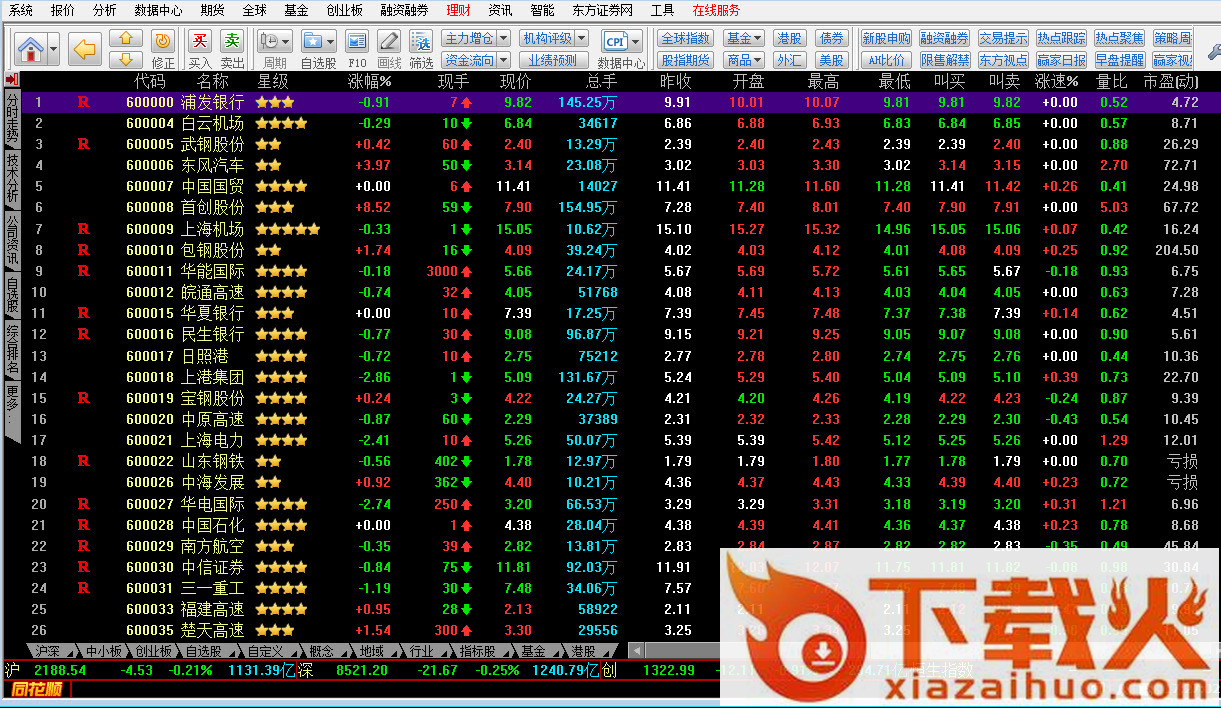This screenshot has width=1221, height=708.
Task: Open the 数据中心 menu
Action: click(x=158, y=10)
